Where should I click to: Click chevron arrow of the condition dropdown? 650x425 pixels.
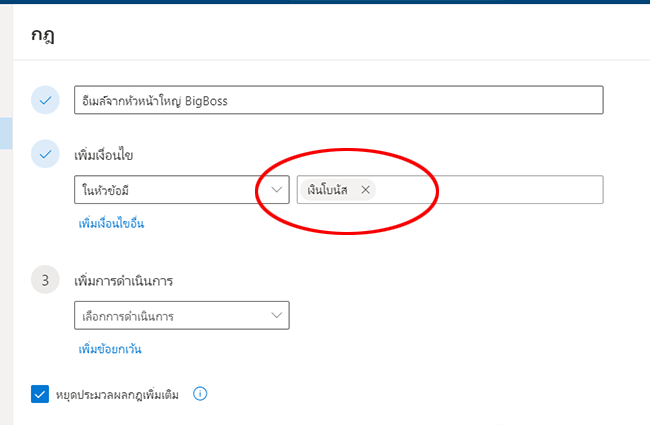click(x=276, y=190)
